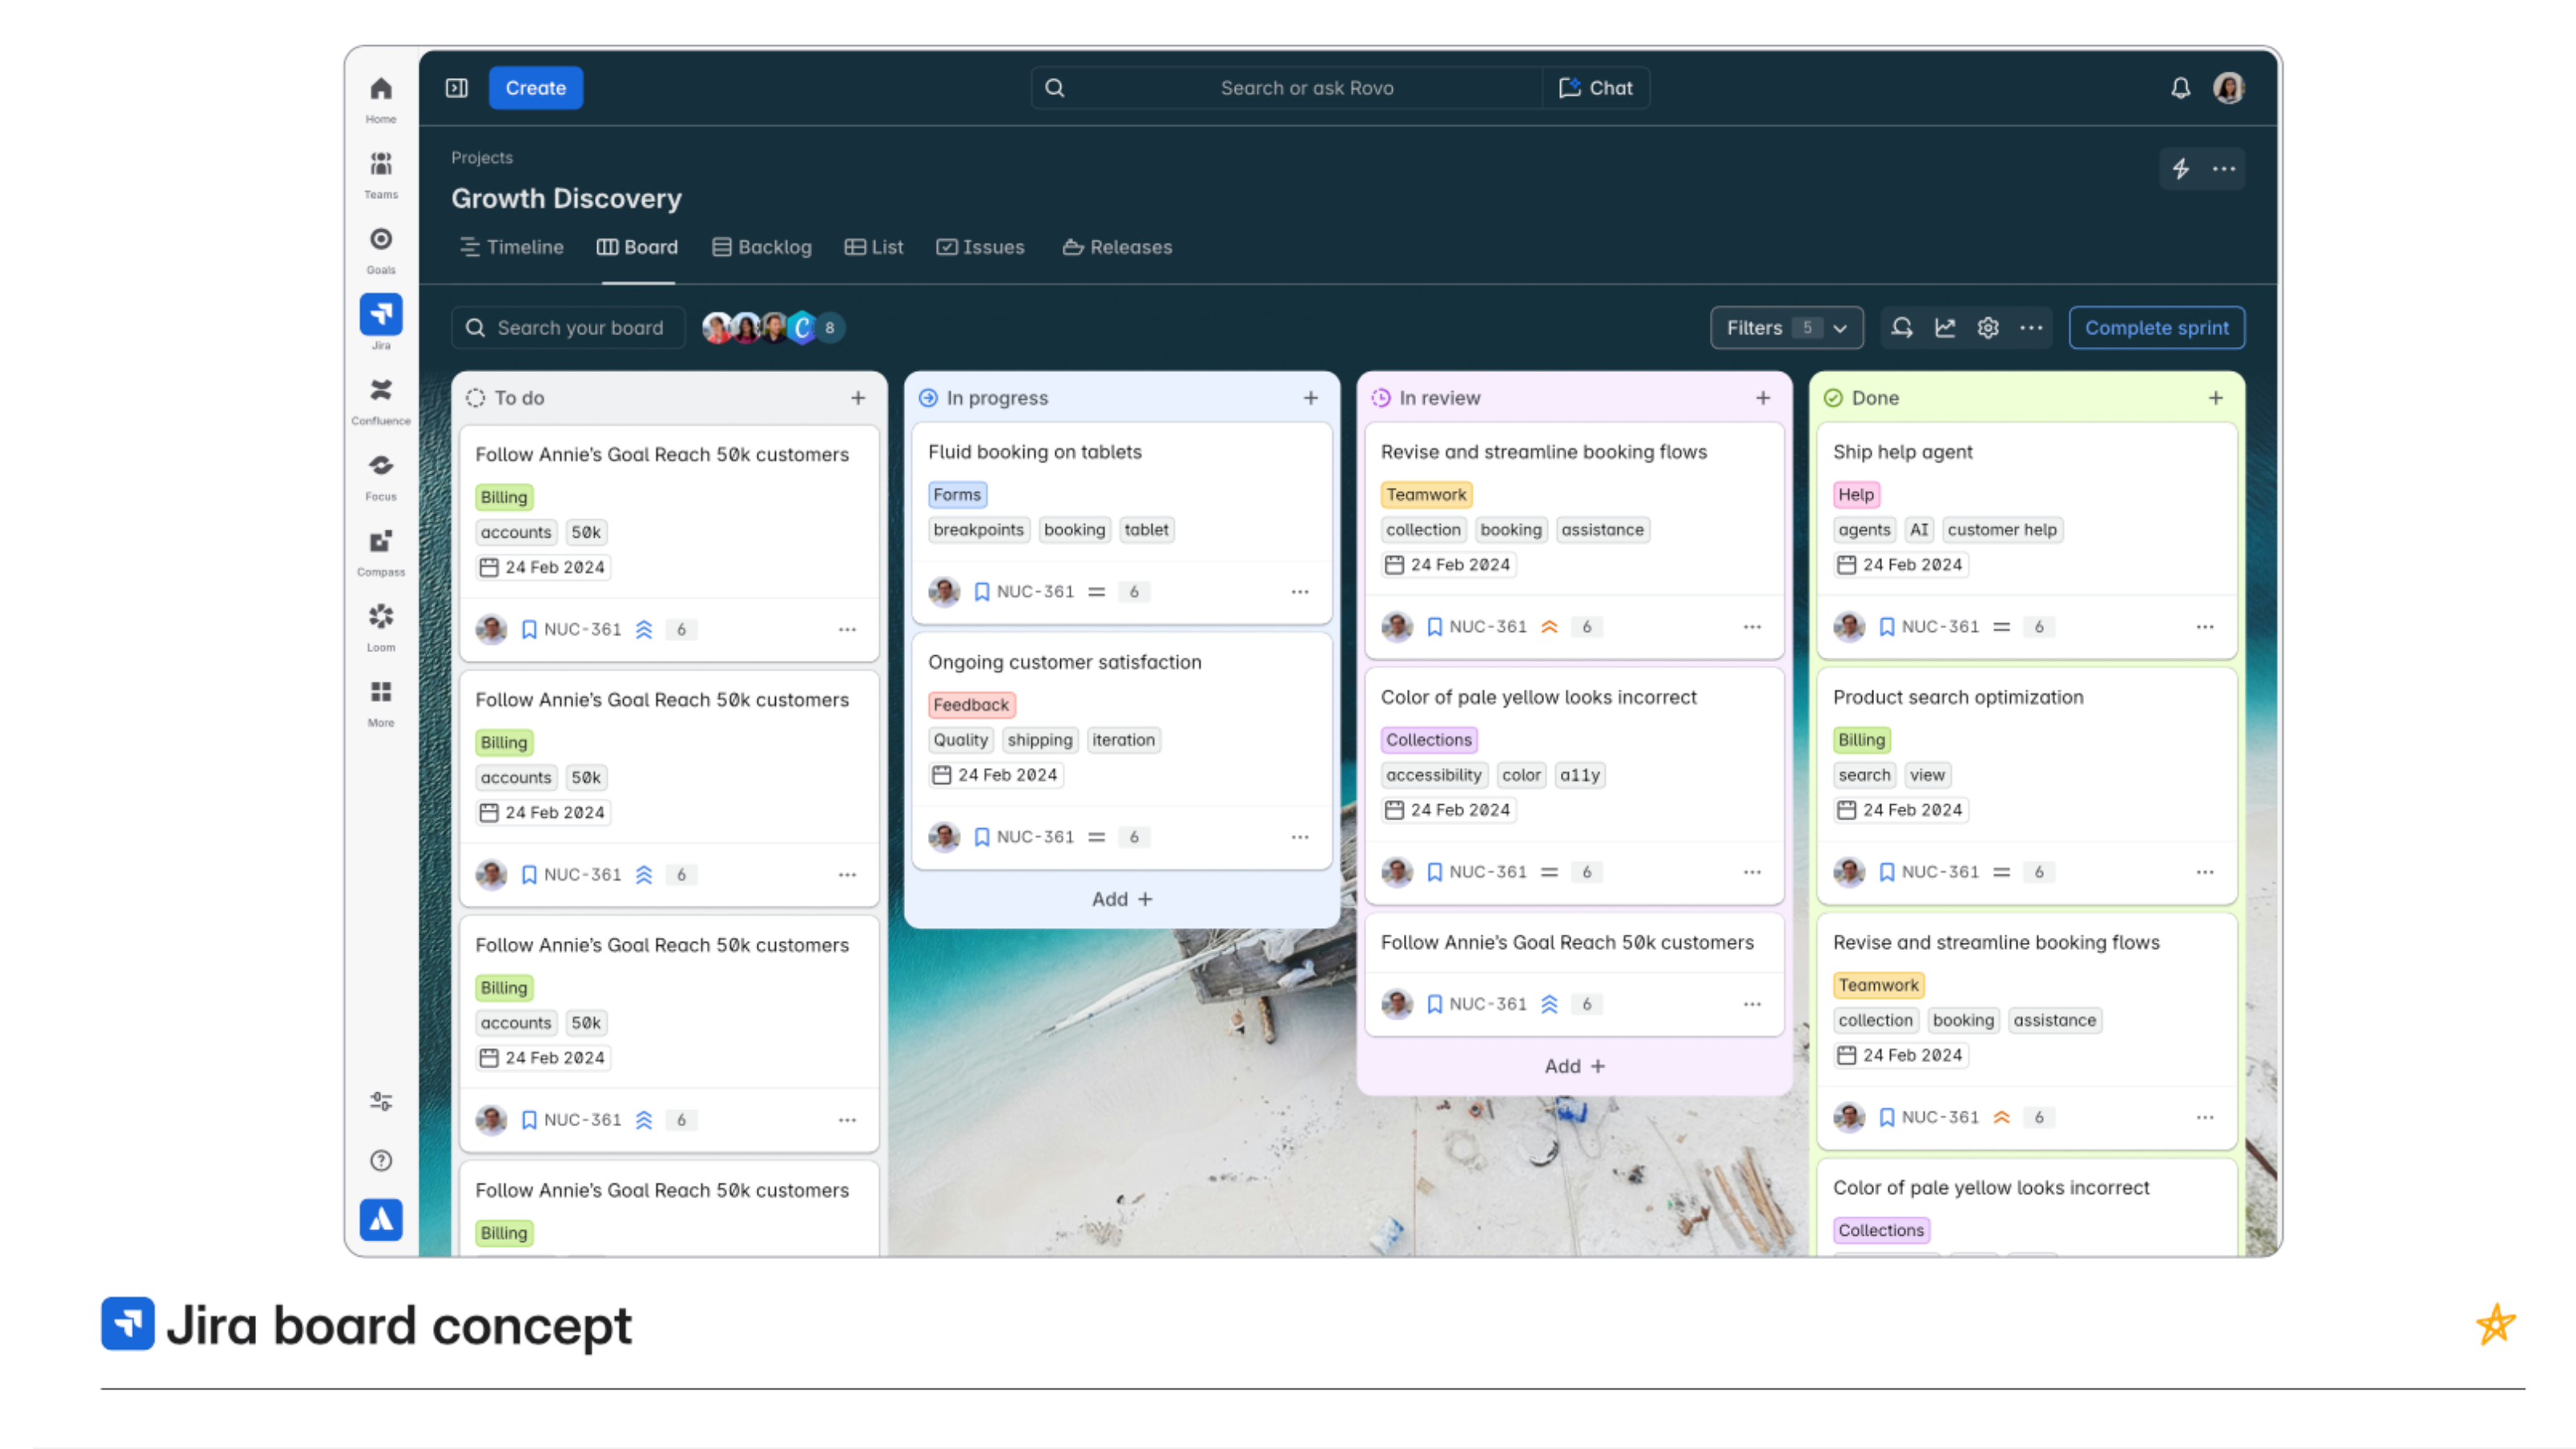
Task: Open Confluence from the sidebar
Action: tap(381, 400)
